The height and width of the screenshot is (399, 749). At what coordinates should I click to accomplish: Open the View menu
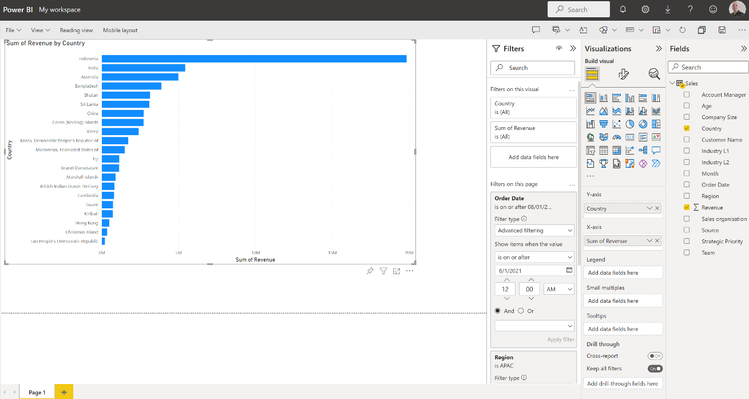coord(40,30)
